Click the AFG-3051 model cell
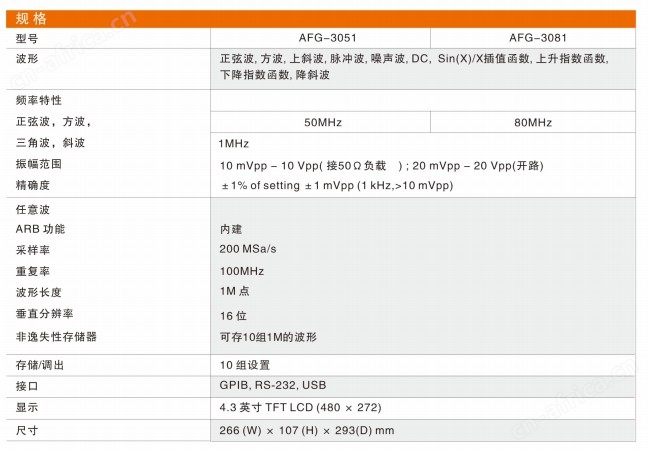 point(328,38)
